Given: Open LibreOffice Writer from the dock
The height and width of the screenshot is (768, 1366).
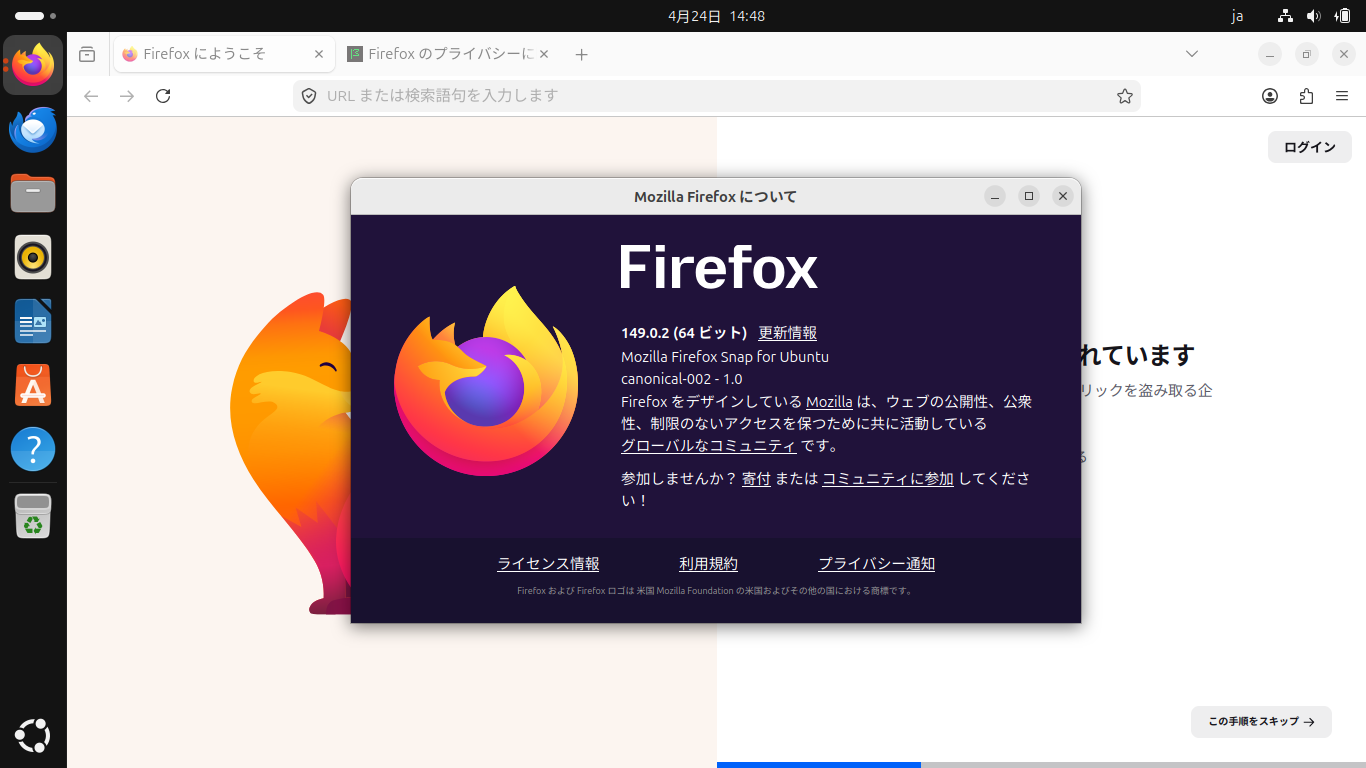Looking at the screenshot, I should point(33,322).
